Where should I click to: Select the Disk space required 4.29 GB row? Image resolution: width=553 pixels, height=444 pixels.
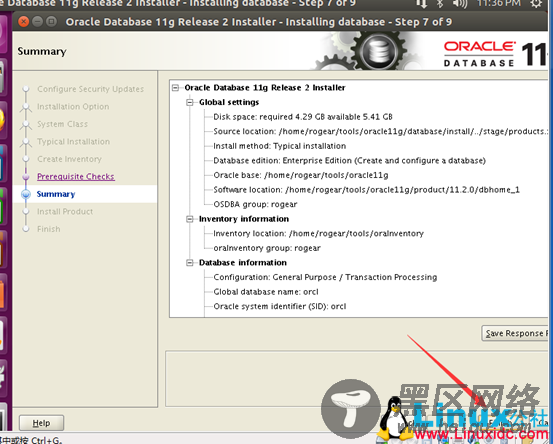coord(303,117)
